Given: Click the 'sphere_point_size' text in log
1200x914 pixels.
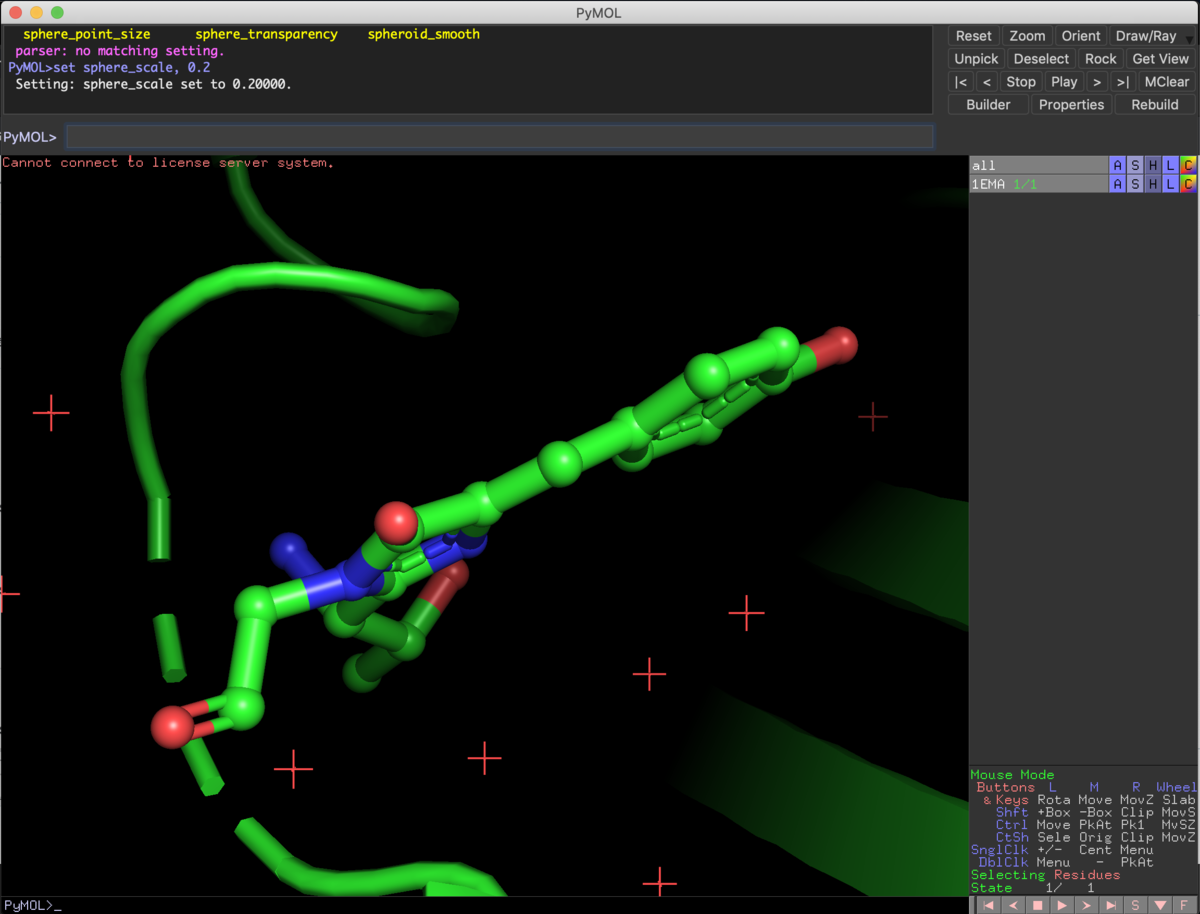Looking at the screenshot, I should (86, 34).
